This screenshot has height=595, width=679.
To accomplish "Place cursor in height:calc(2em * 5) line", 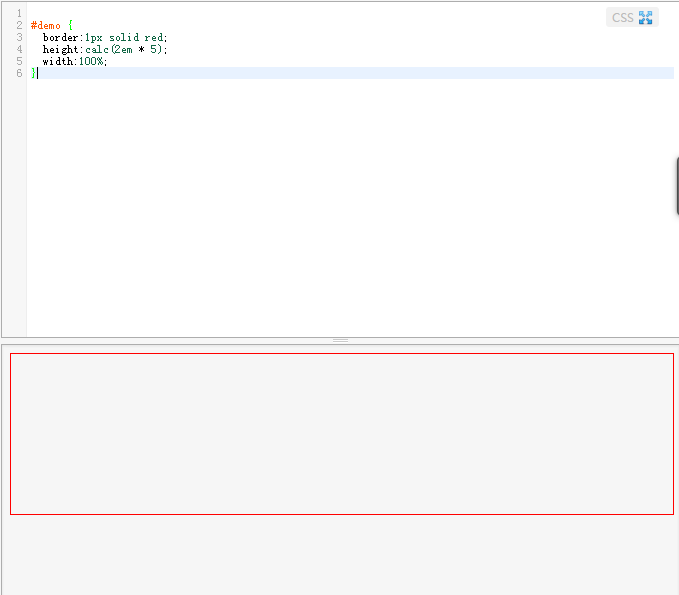I will [105, 49].
